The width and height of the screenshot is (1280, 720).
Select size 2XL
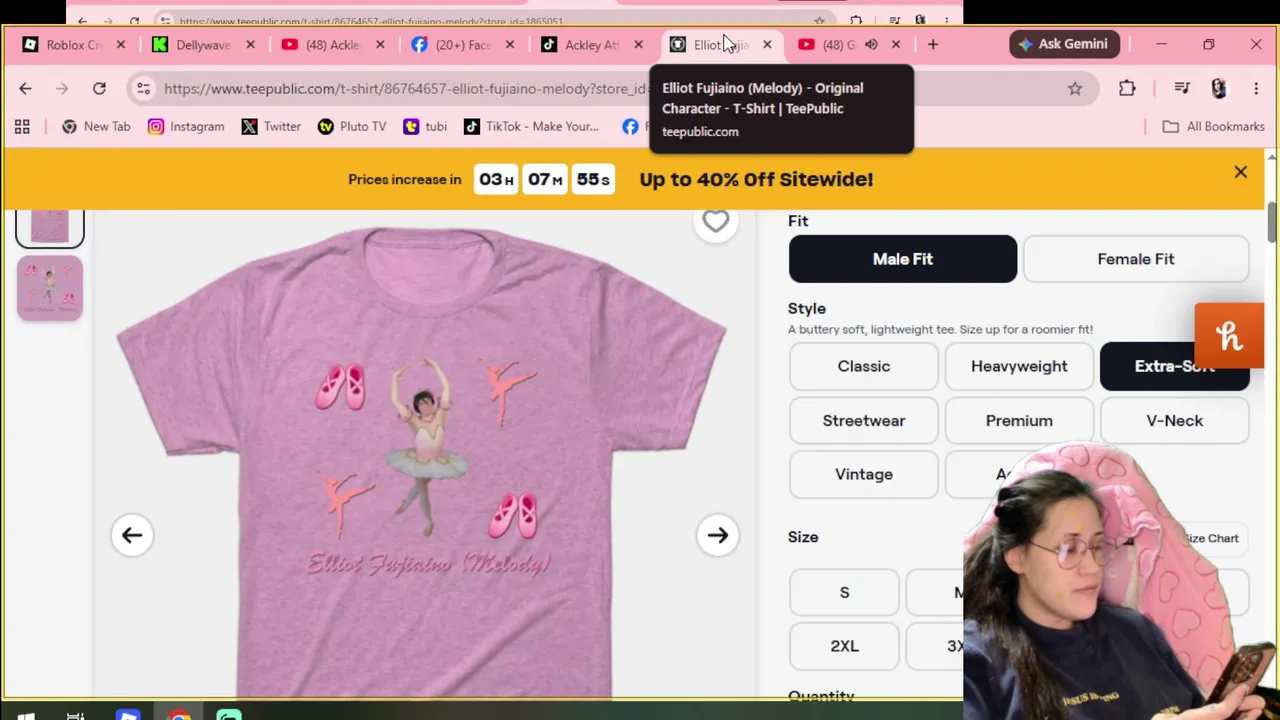pyautogui.click(x=844, y=646)
